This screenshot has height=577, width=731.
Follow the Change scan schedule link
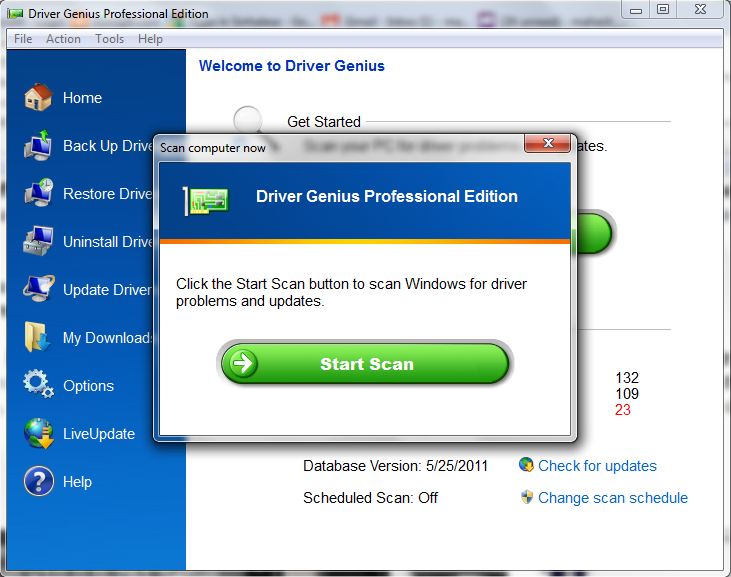click(x=613, y=498)
